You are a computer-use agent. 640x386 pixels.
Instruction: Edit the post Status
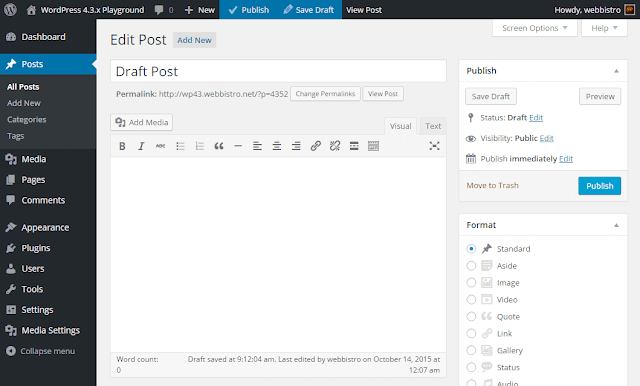(536, 118)
